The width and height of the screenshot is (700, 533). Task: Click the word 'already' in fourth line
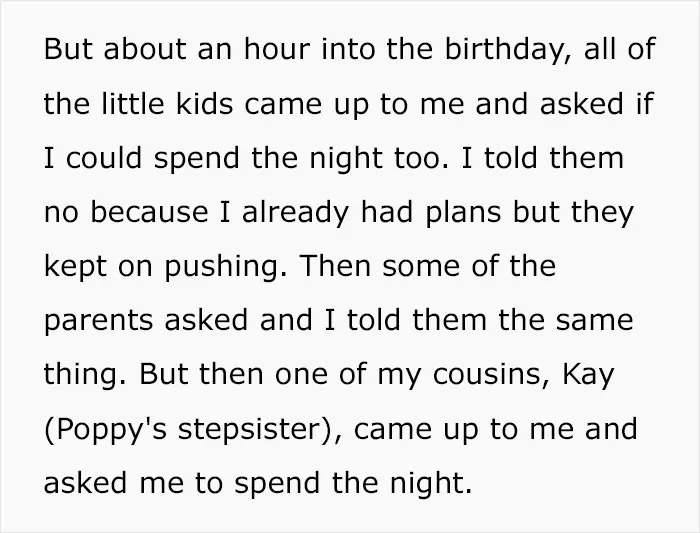(x=295, y=213)
